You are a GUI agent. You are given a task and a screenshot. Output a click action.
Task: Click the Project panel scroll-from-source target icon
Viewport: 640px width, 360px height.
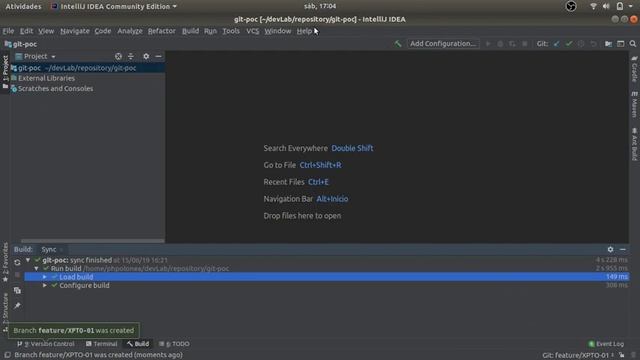pyautogui.click(x=118, y=56)
